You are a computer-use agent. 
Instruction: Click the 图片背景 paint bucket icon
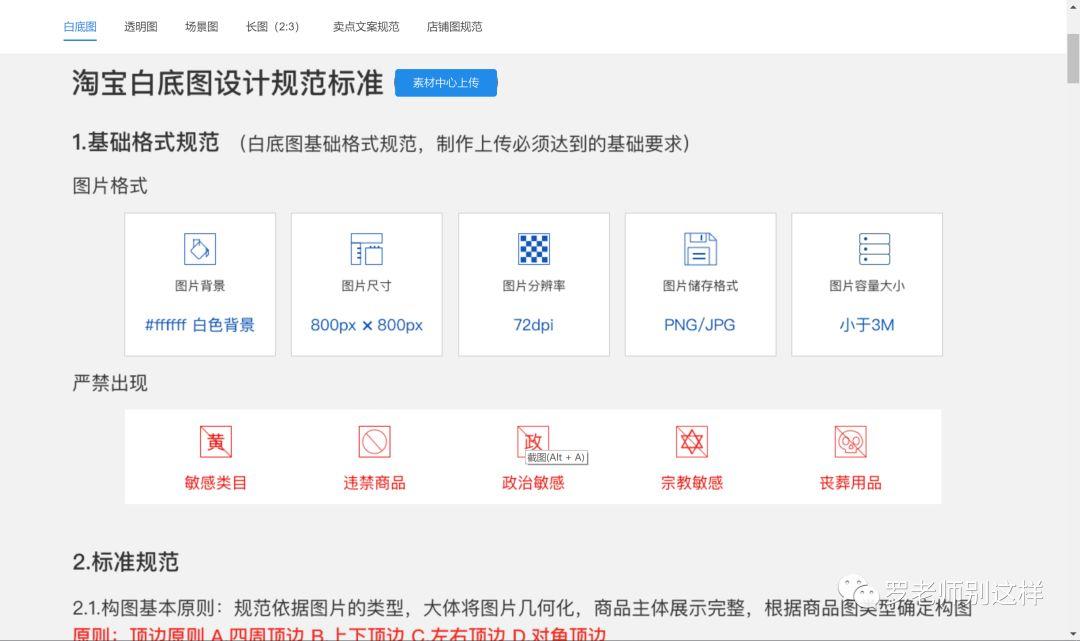200,249
